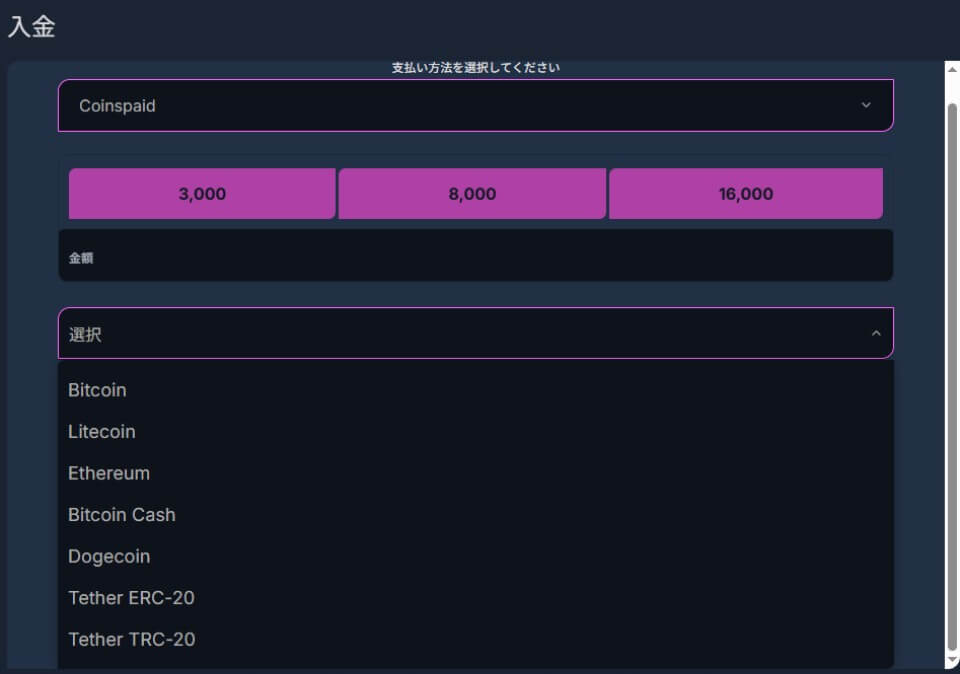960x674 pixels.
Task: Choose the 8,000 preset amount
Action: [472, 193]
